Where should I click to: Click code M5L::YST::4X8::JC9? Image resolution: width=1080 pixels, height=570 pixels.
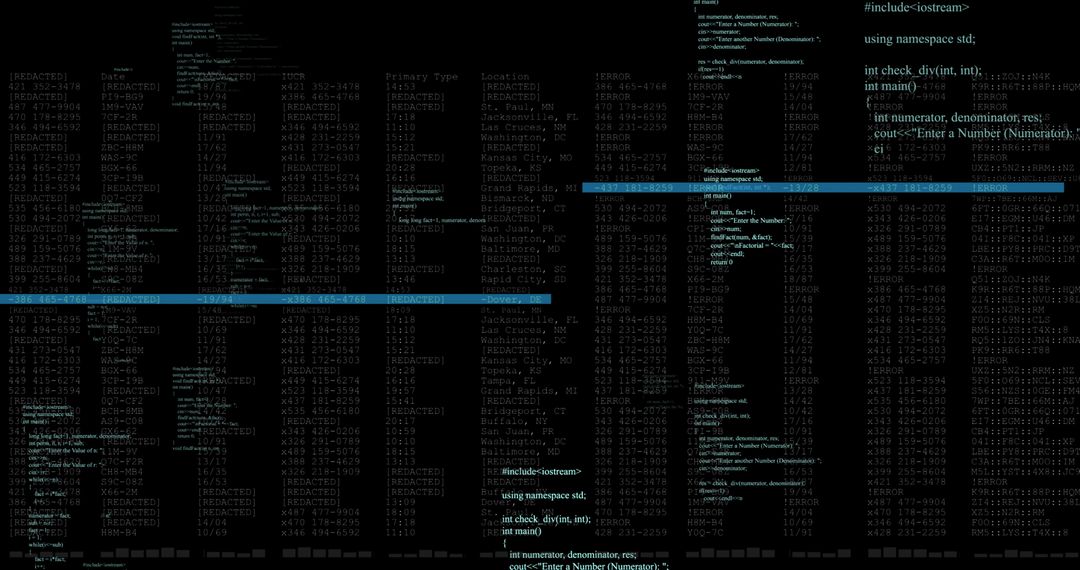click(1026, 472)
